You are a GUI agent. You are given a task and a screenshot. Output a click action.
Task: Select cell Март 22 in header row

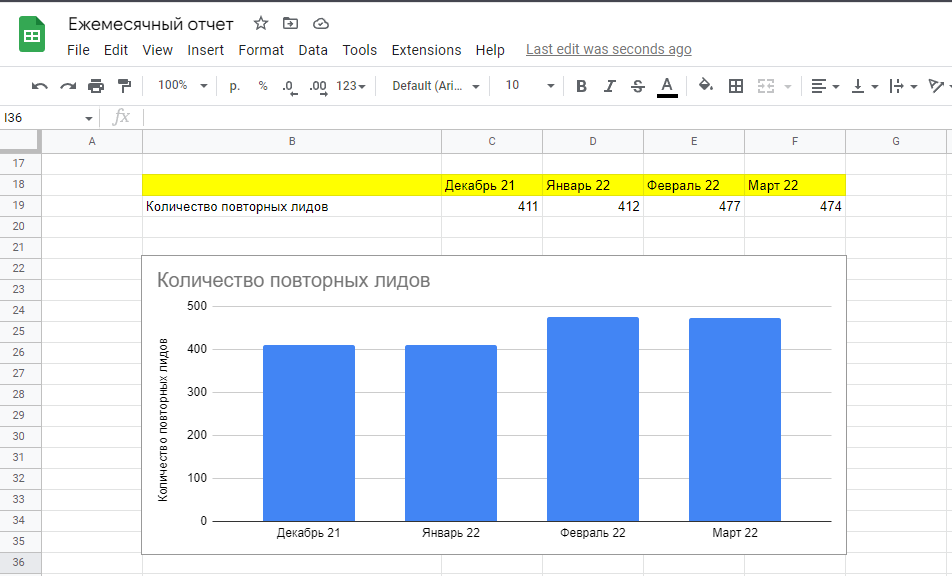(795, 185)
